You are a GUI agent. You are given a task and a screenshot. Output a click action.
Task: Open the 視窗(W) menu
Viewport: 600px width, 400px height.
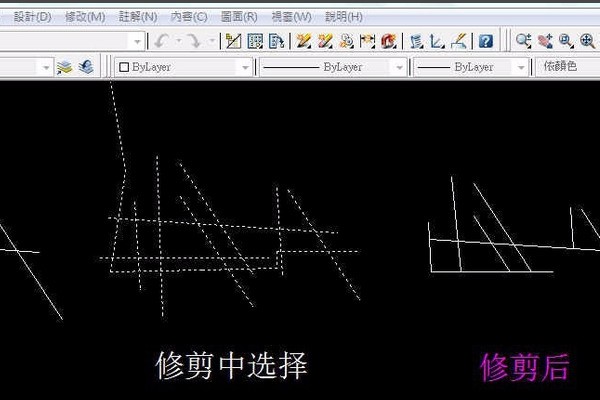[291, 17]
